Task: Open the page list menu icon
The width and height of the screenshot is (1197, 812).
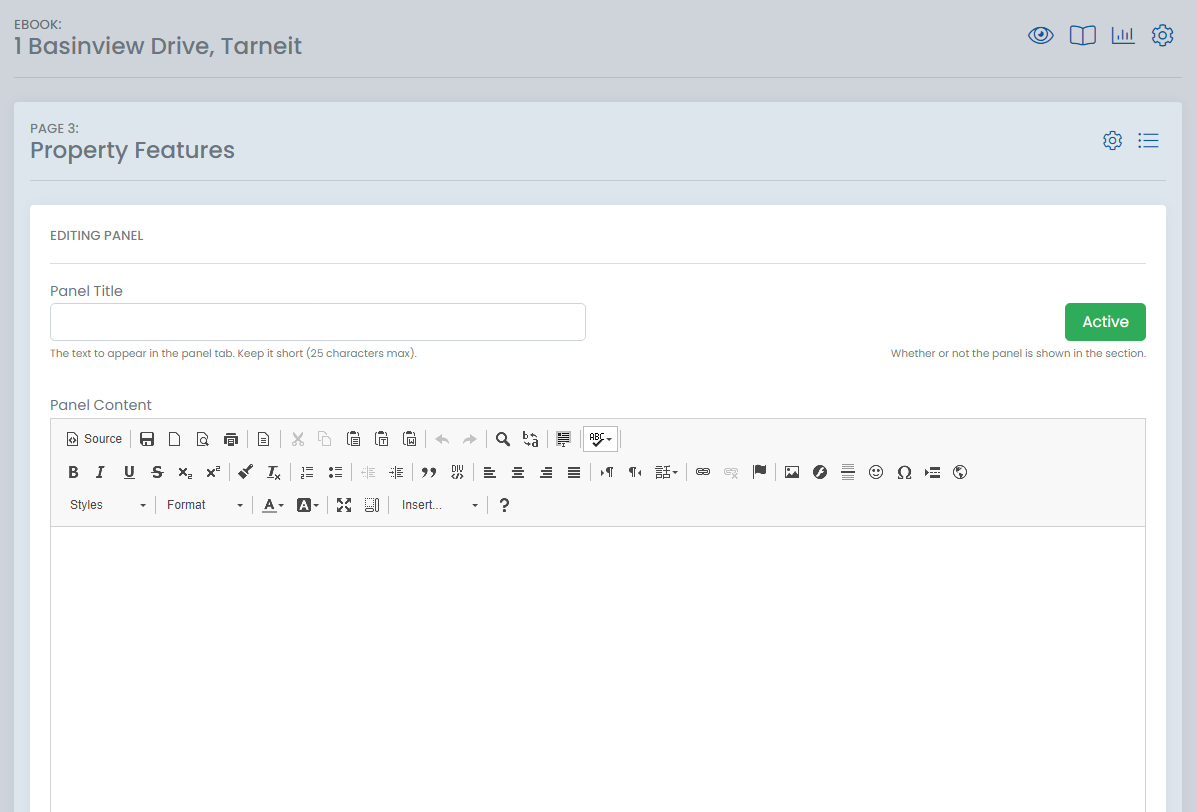Action: (1148, 141)
